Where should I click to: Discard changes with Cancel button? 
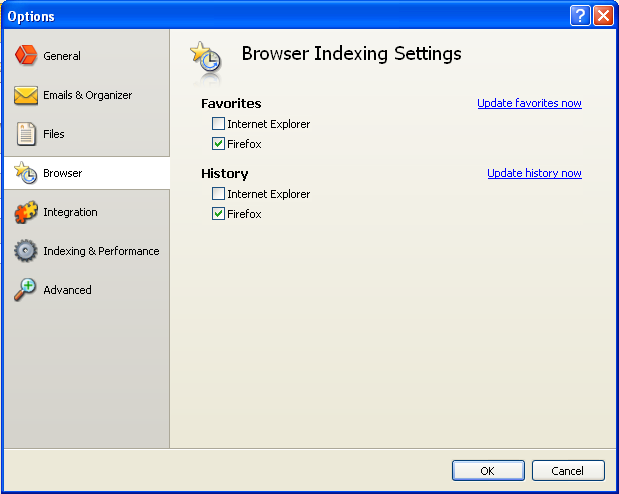point(568,471)
